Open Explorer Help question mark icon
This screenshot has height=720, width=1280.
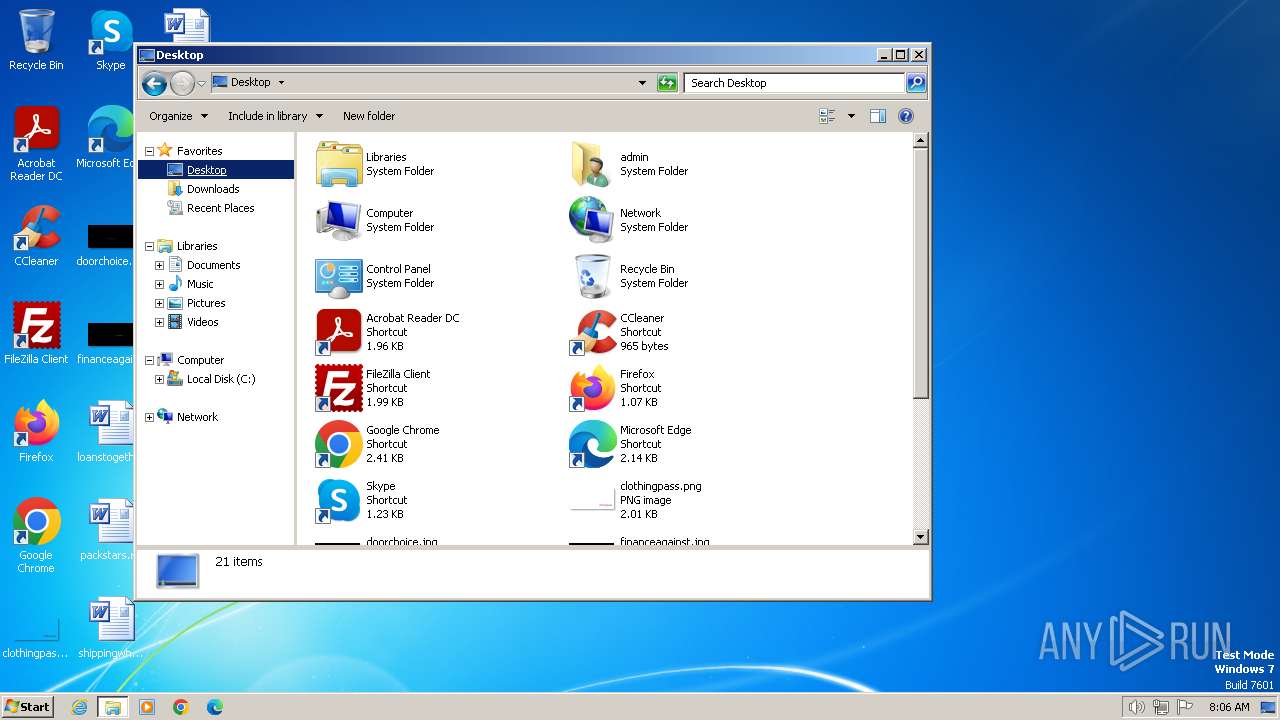coord(906,116)
